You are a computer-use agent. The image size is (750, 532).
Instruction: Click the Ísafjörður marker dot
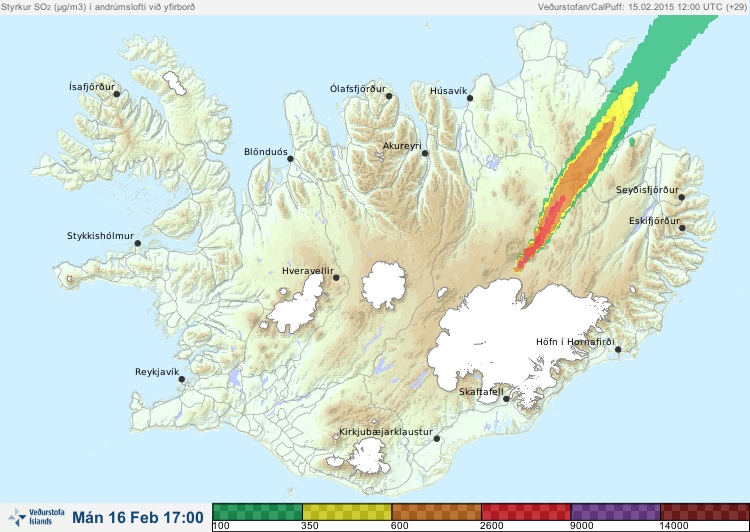click(116, 94)
